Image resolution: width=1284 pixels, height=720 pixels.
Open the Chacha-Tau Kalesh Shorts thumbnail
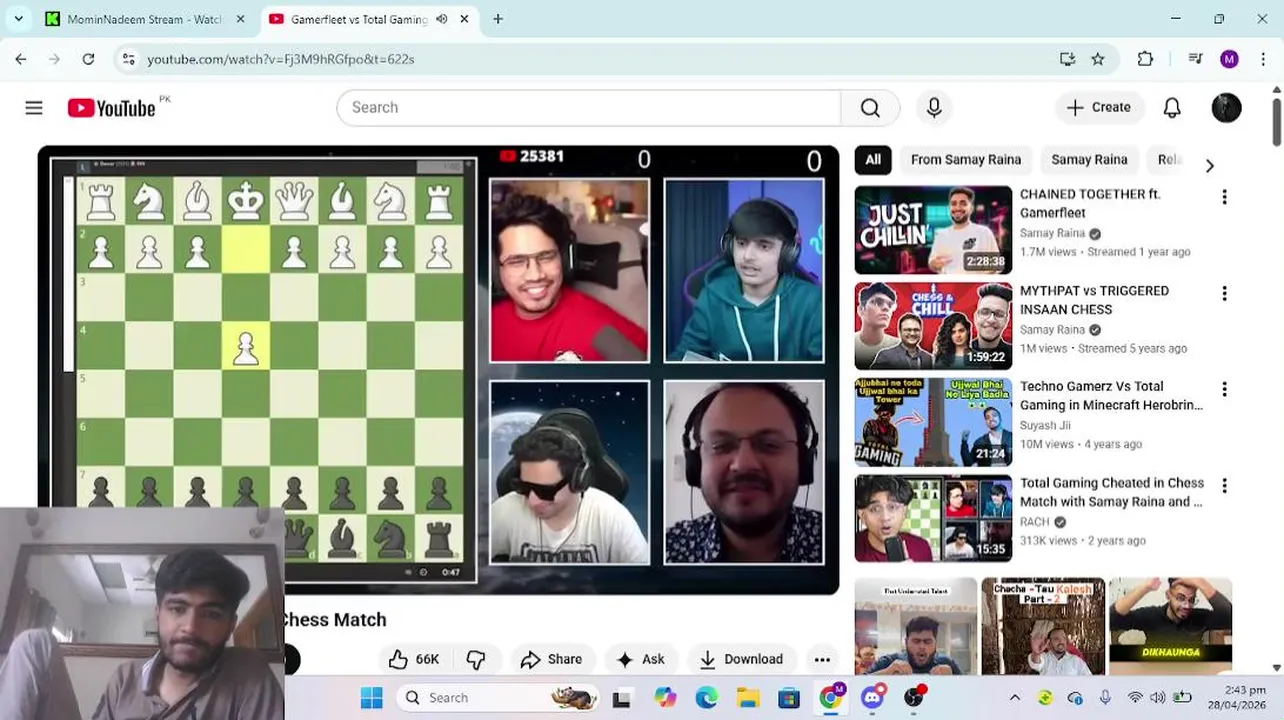click(1043, 626)
